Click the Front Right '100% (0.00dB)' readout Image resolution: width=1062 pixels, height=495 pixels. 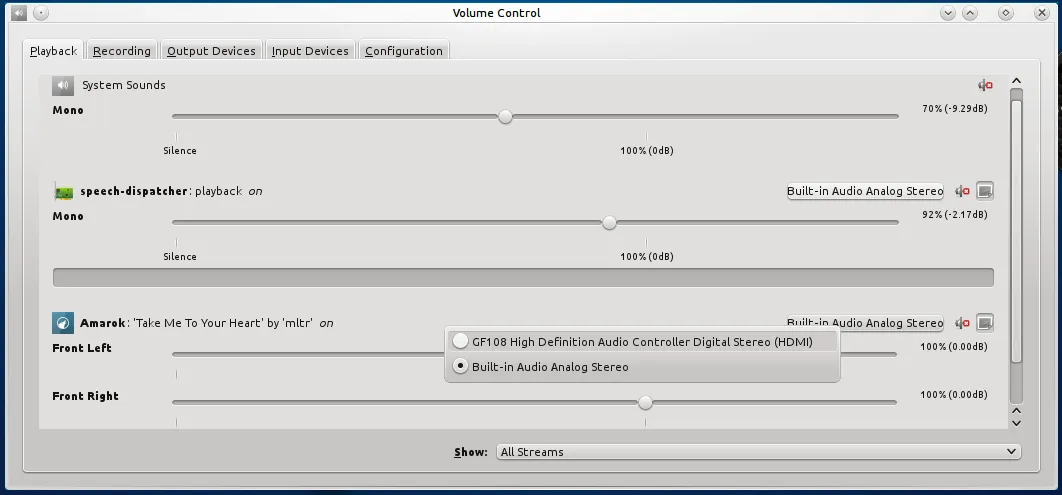pos(954,395)
